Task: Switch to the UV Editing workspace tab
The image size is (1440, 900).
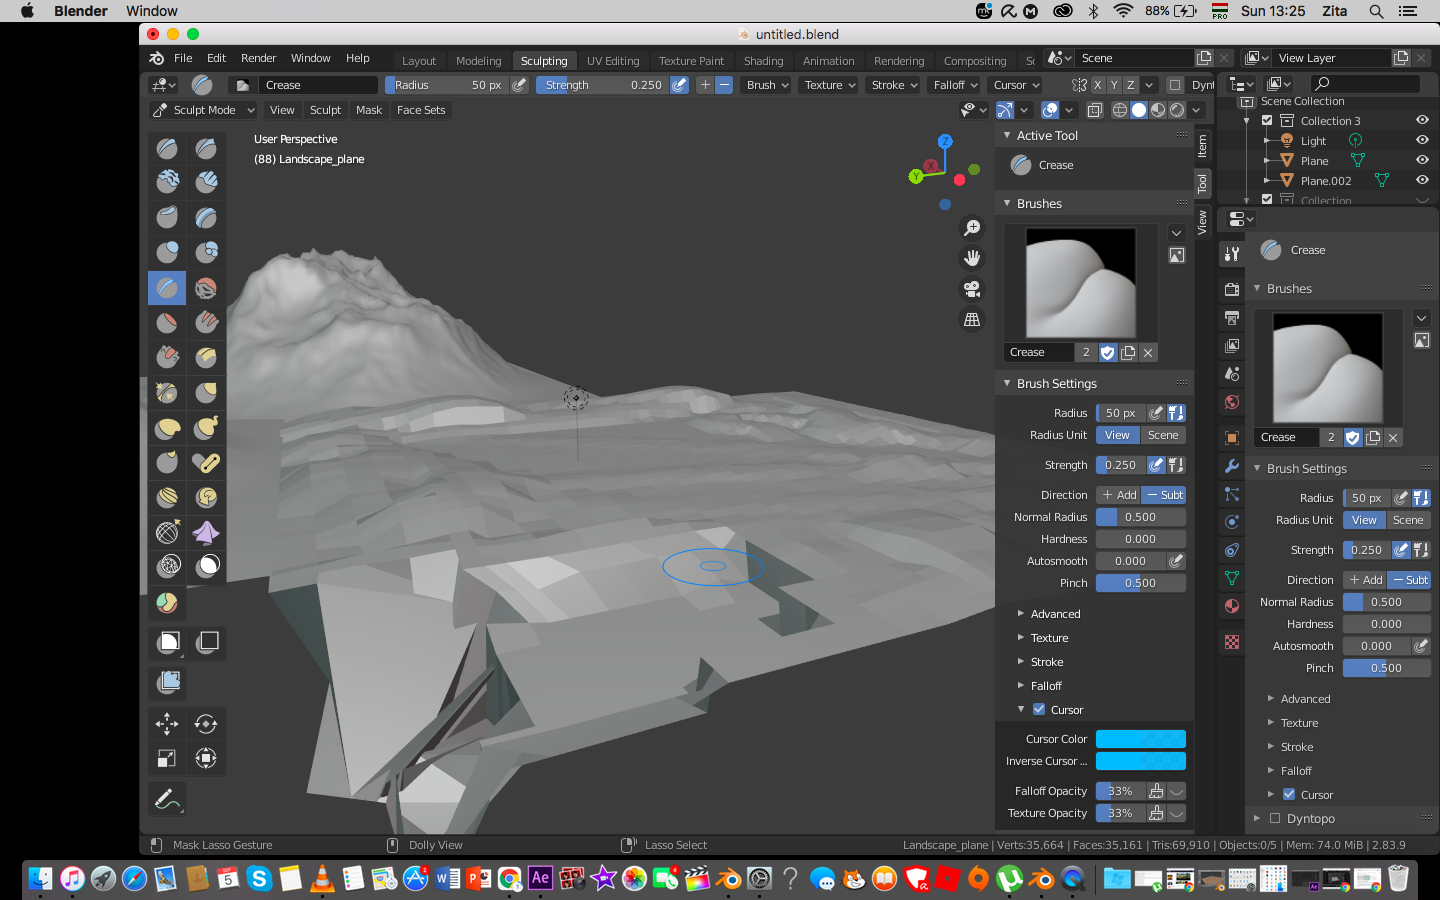Action: (x=613, y=61)
